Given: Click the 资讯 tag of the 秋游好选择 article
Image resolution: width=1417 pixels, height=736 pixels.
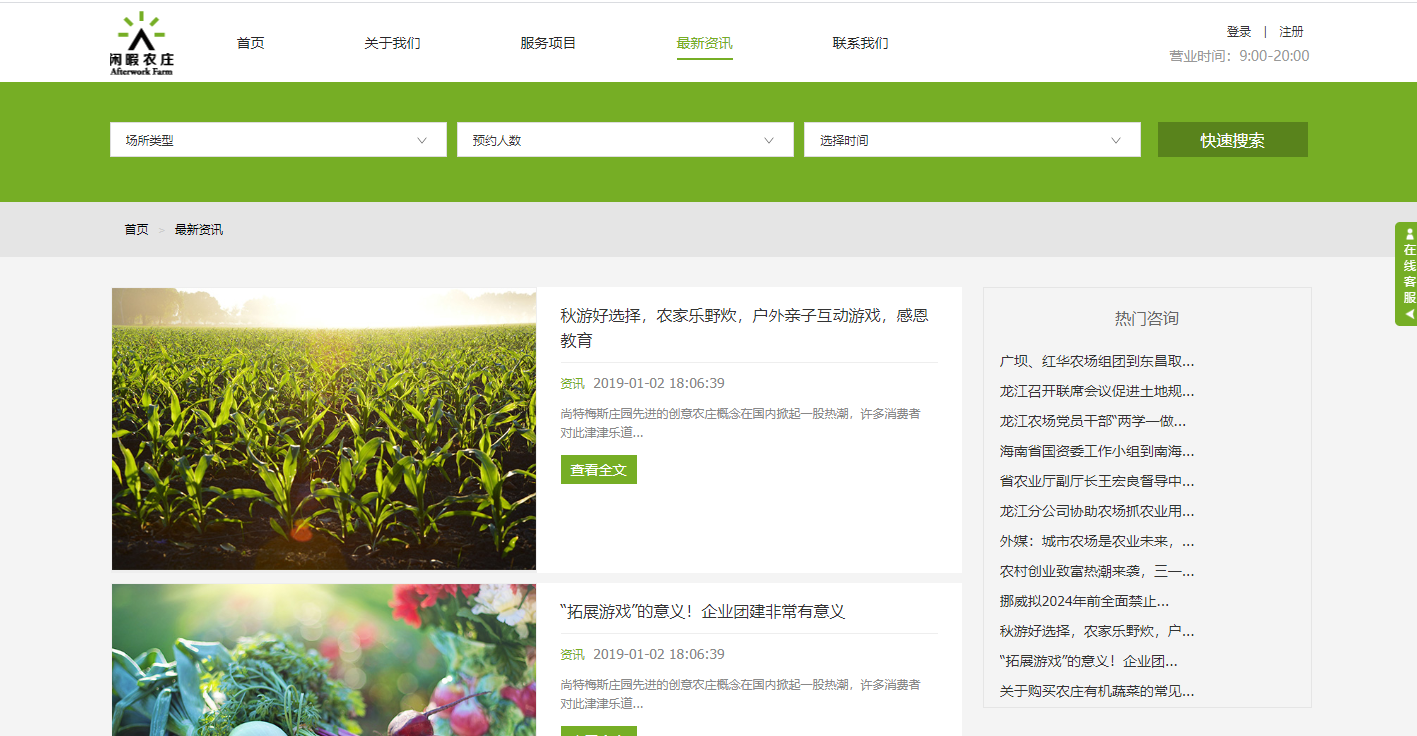Looking at the screenshot, I should 572,384.
